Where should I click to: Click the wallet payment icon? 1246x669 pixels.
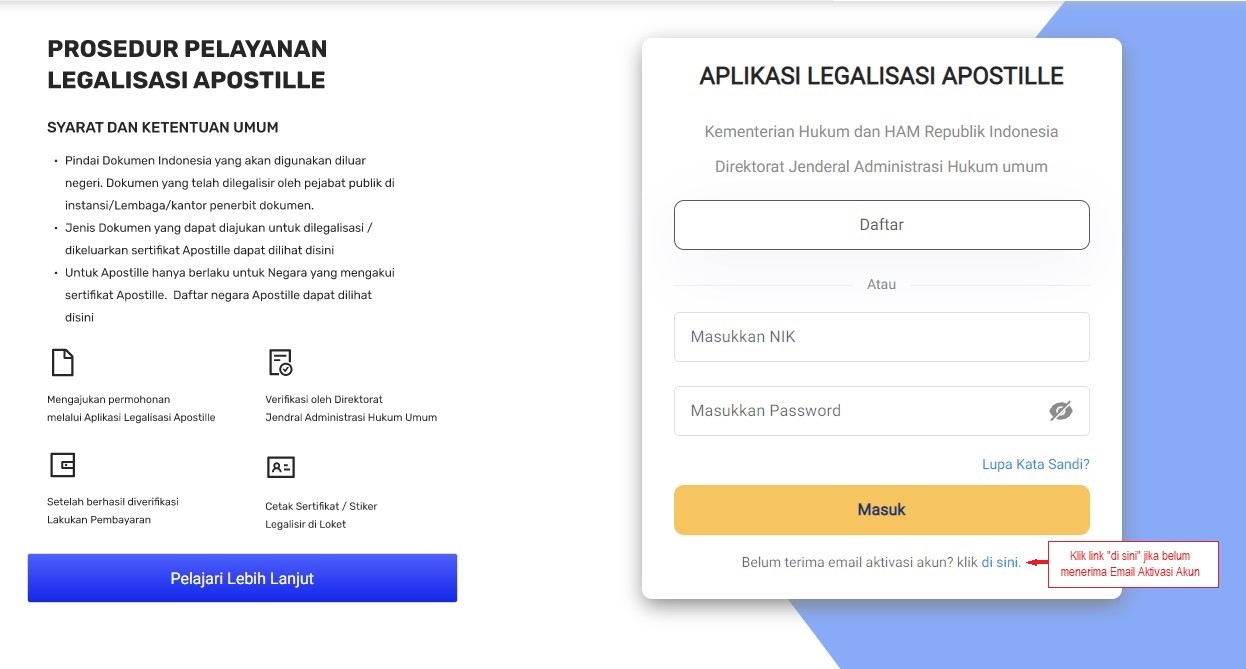(63, 465)
